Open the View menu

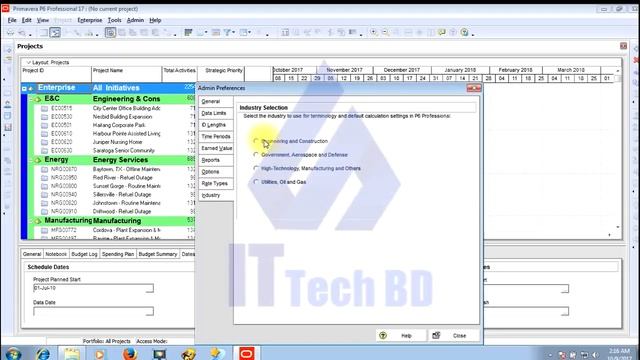point(42,20)
